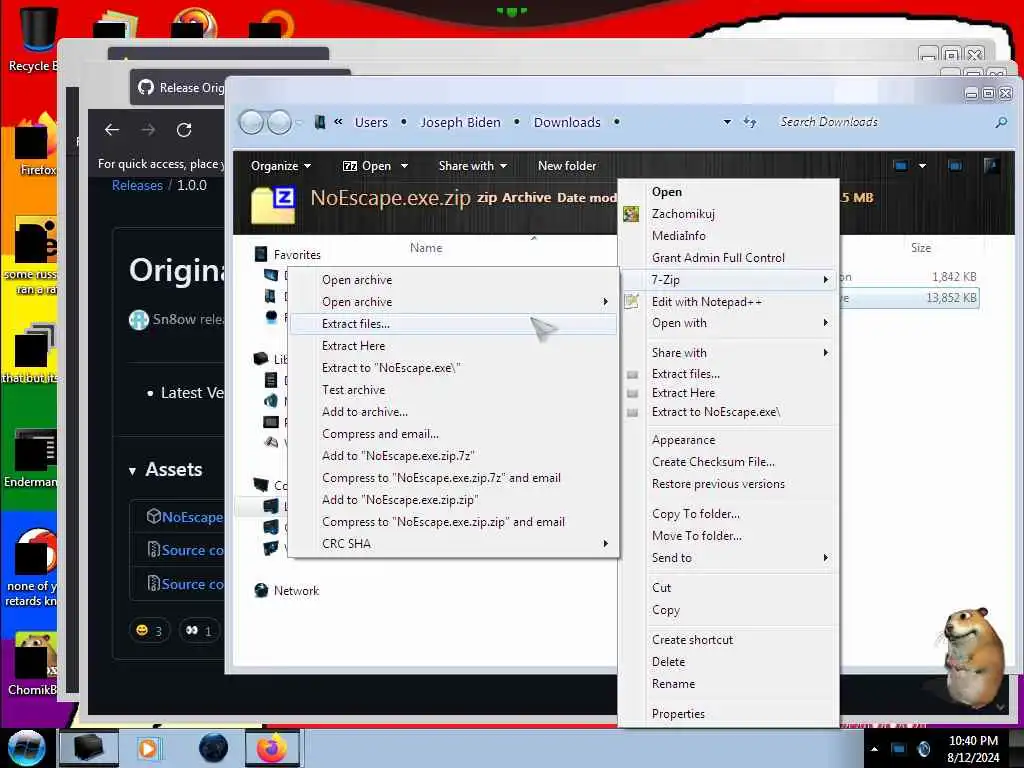Expand the Open archive submenu with arrow
The image size is (1024, 768).
[453, 302]
